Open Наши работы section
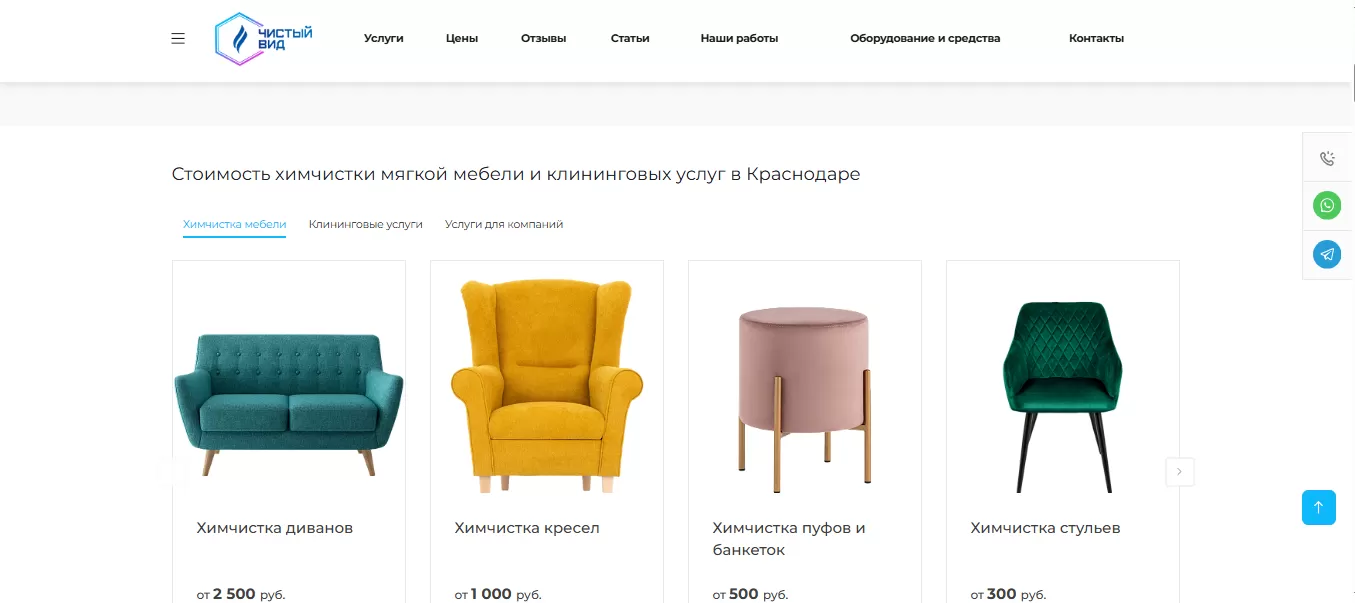The width and height of the screenshot is (1355, 603). (x=739, y=39)
